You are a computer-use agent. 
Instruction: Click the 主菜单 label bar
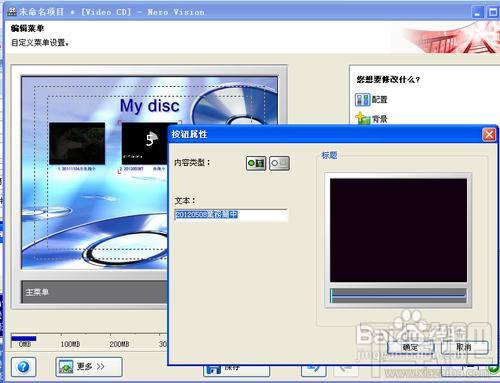[95, 292]
